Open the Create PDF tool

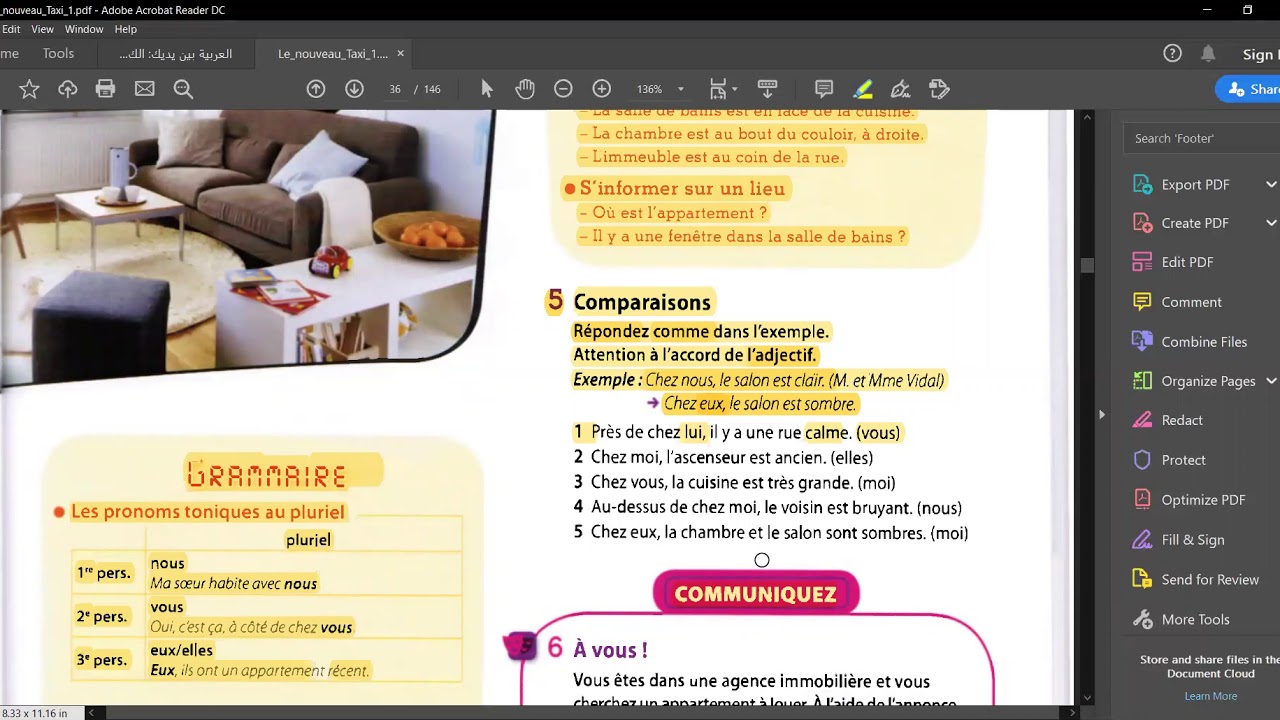1195,223
